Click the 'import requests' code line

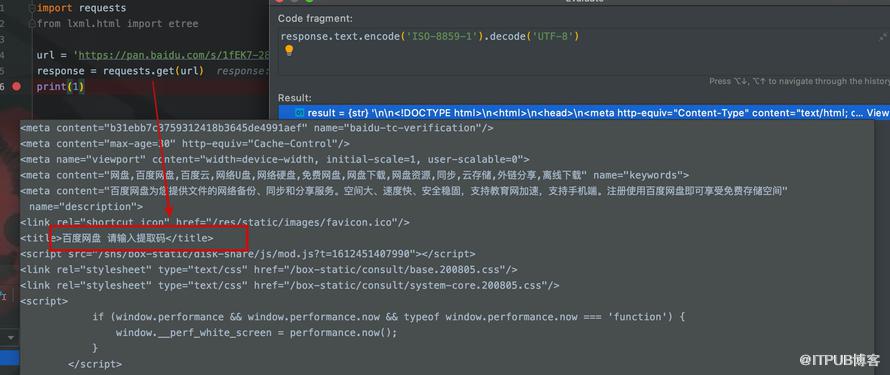(x=82, y=9)
